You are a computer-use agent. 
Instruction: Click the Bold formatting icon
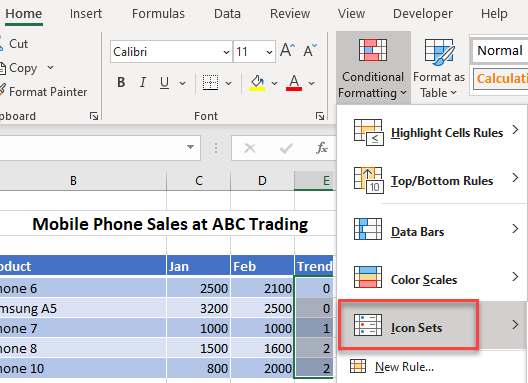(x=121, y=83)
